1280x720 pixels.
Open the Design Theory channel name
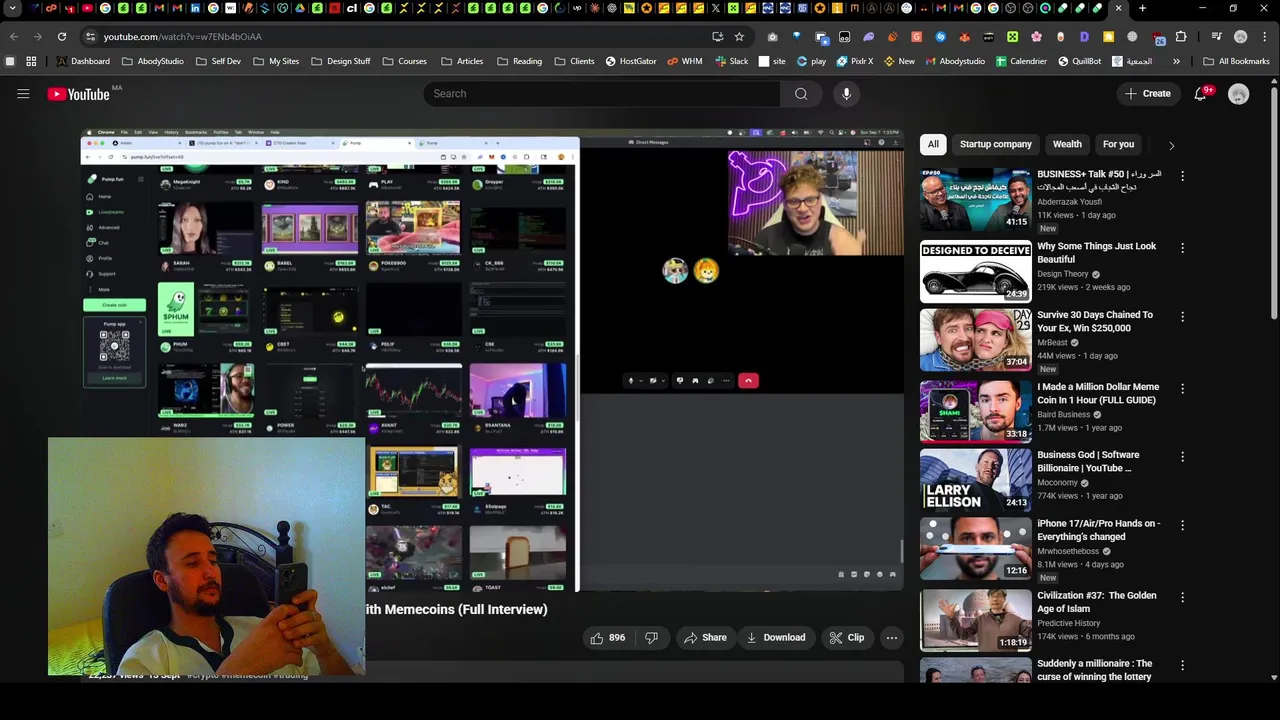click(1063, 274)
